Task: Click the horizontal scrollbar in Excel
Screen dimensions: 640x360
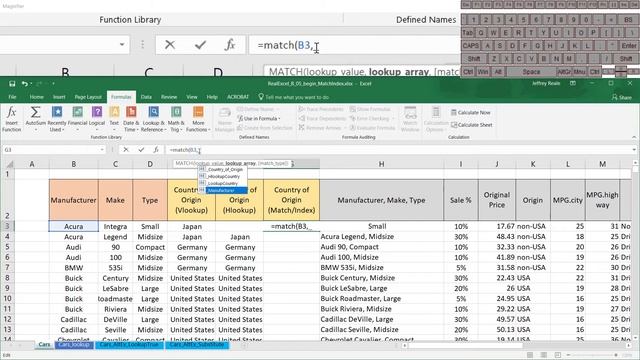Action: click(516, 345)
